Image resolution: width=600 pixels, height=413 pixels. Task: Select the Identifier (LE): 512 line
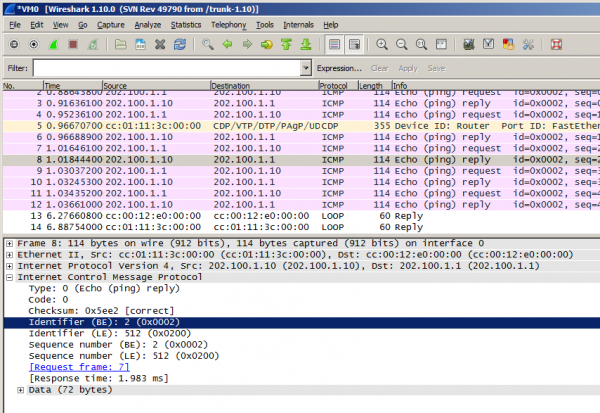click(109, 333)
